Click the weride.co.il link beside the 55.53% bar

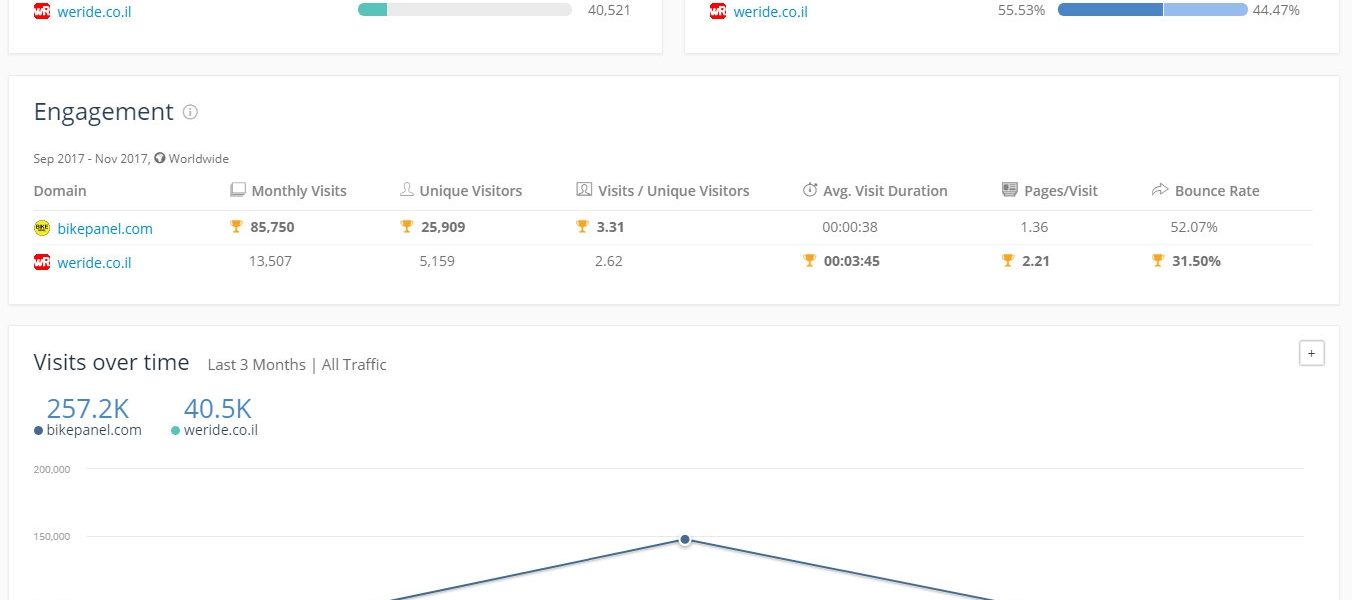point(770,12)
